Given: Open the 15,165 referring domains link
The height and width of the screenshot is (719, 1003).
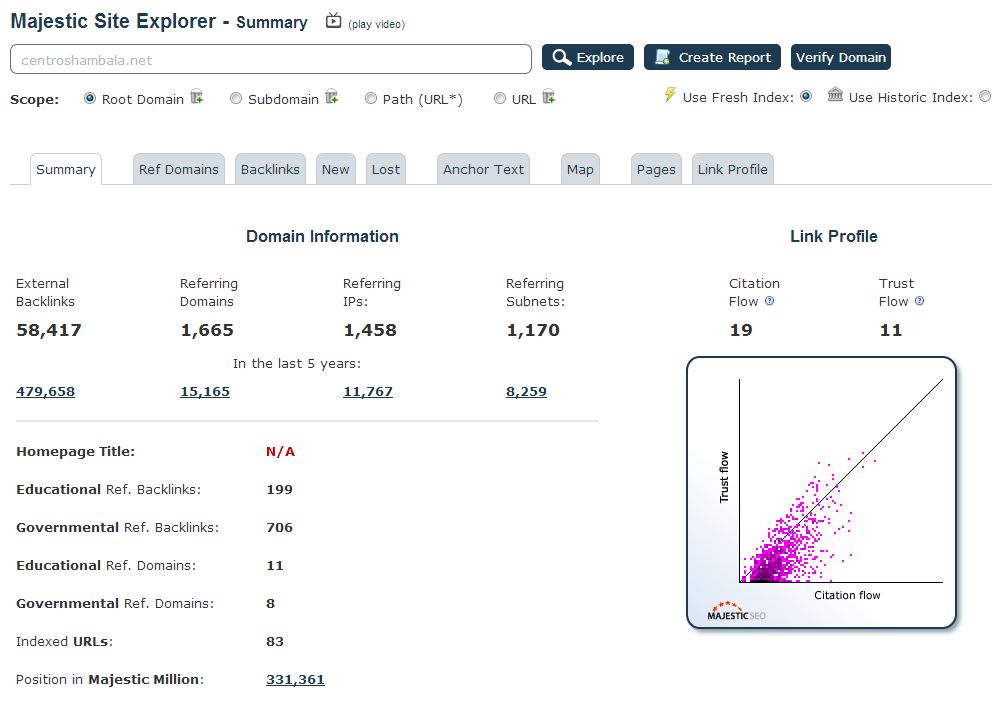Looking at the screenshot, I should click(x=205, y=391).
